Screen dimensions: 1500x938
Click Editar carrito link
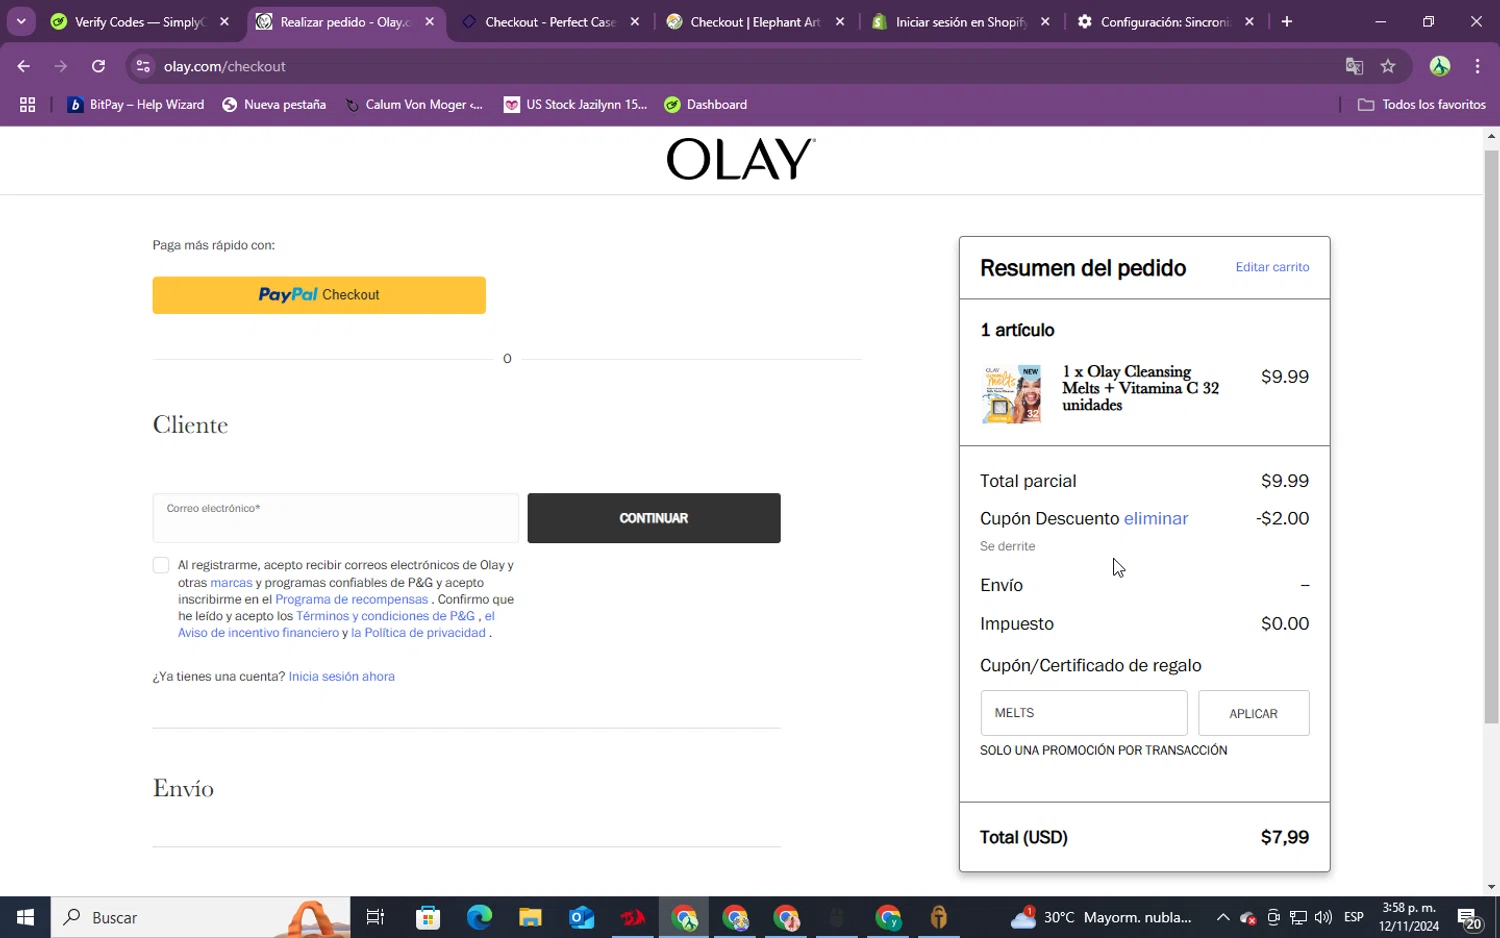coord(1272,267)
